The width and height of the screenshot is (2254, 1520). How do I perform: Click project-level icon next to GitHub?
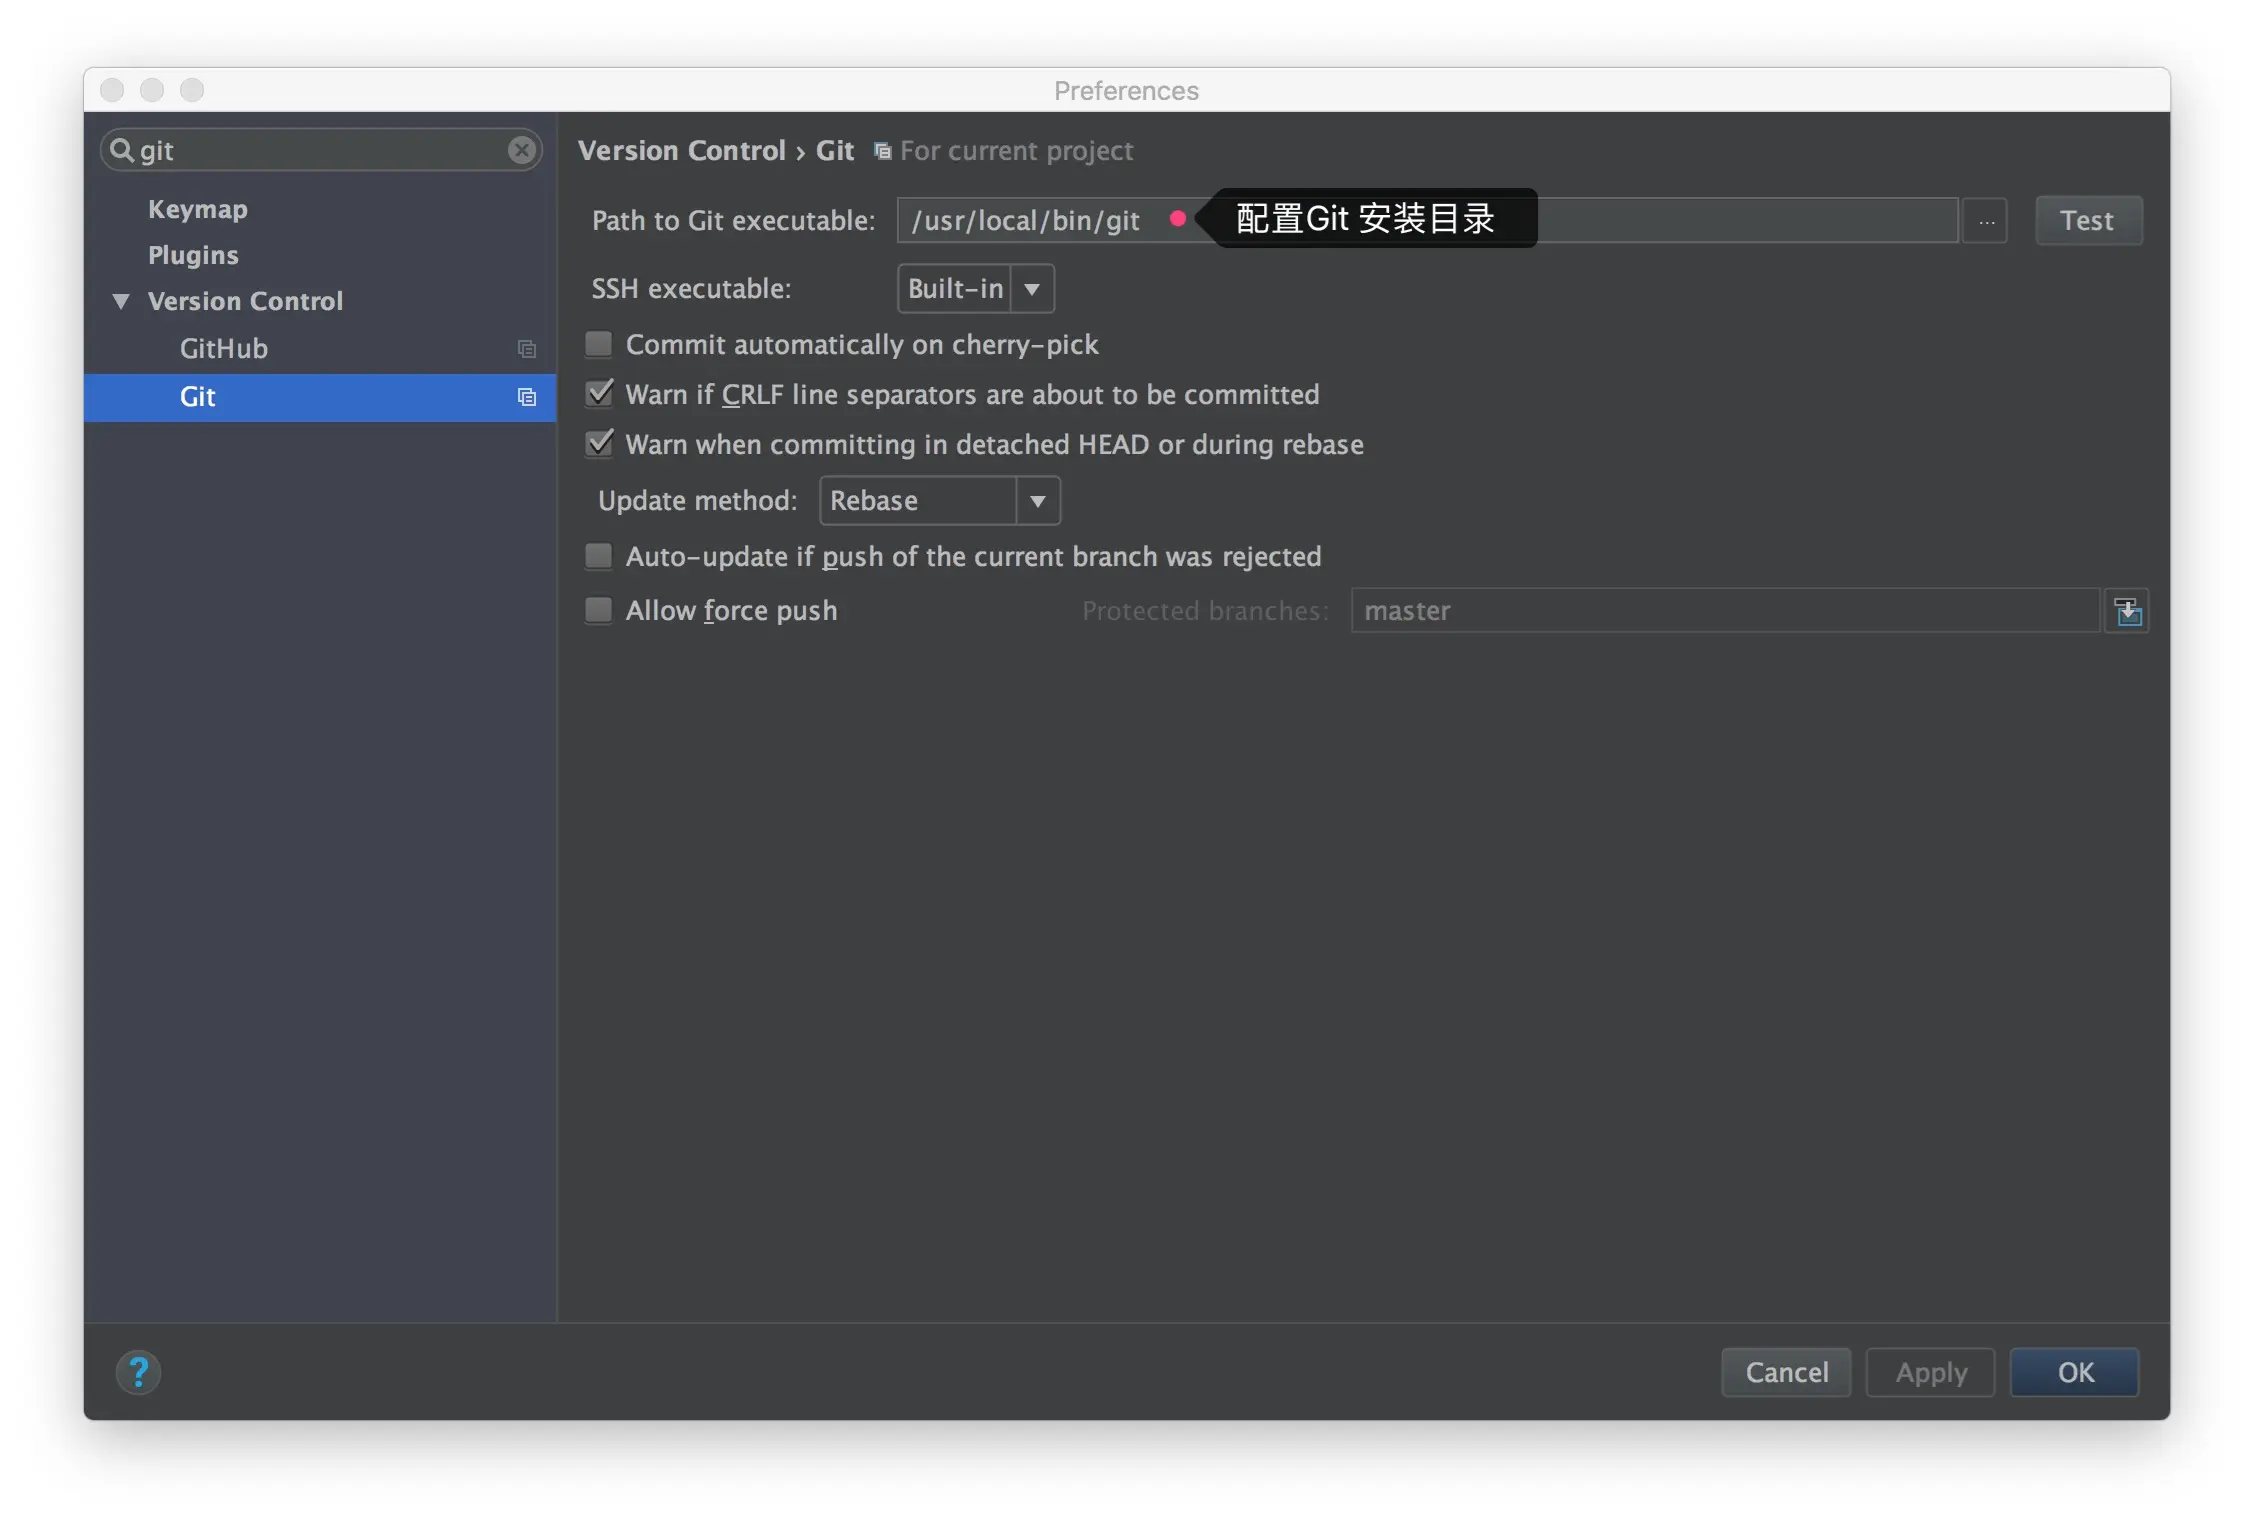click(527, 349)
